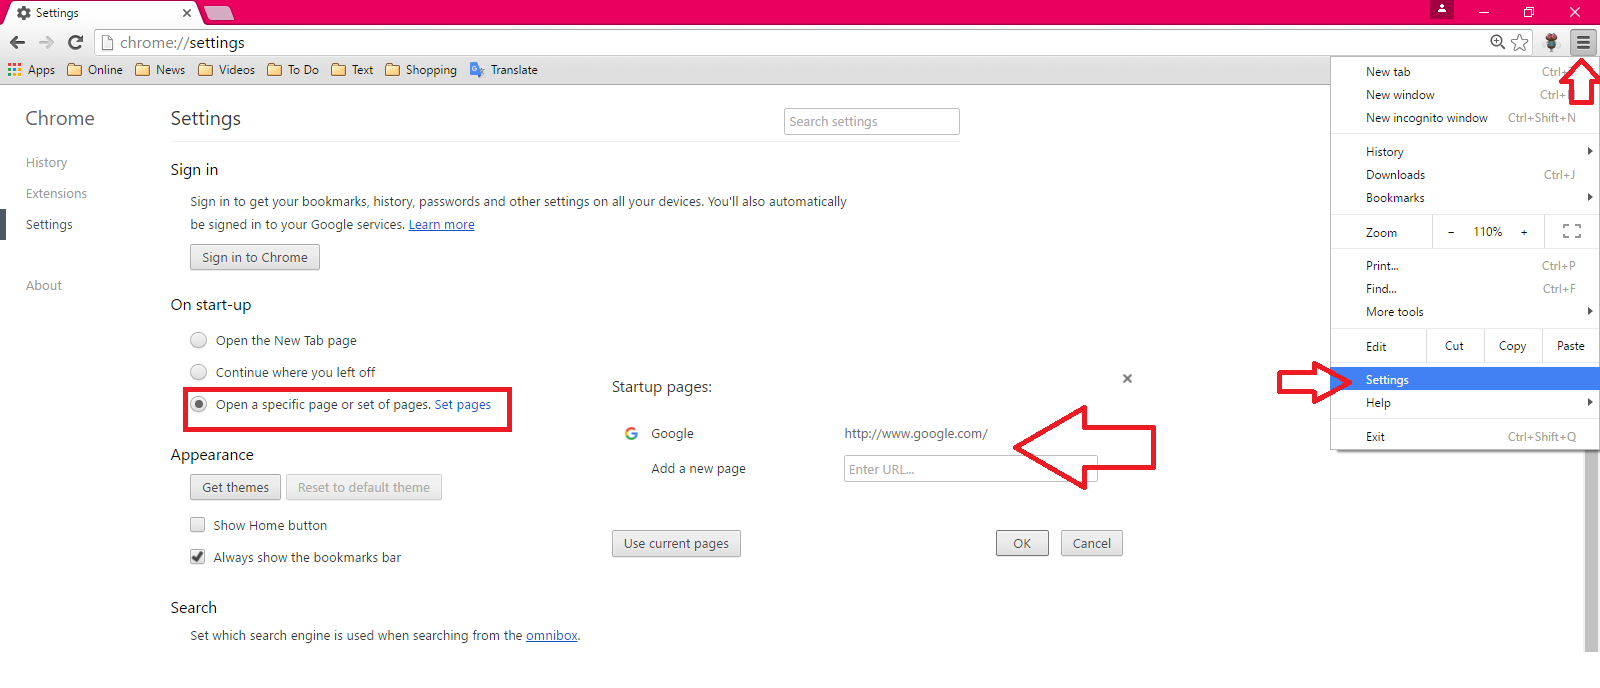Click Use current pages button
The width and height of the screenshot is (1600, 688).
click(x=676, y=543)
